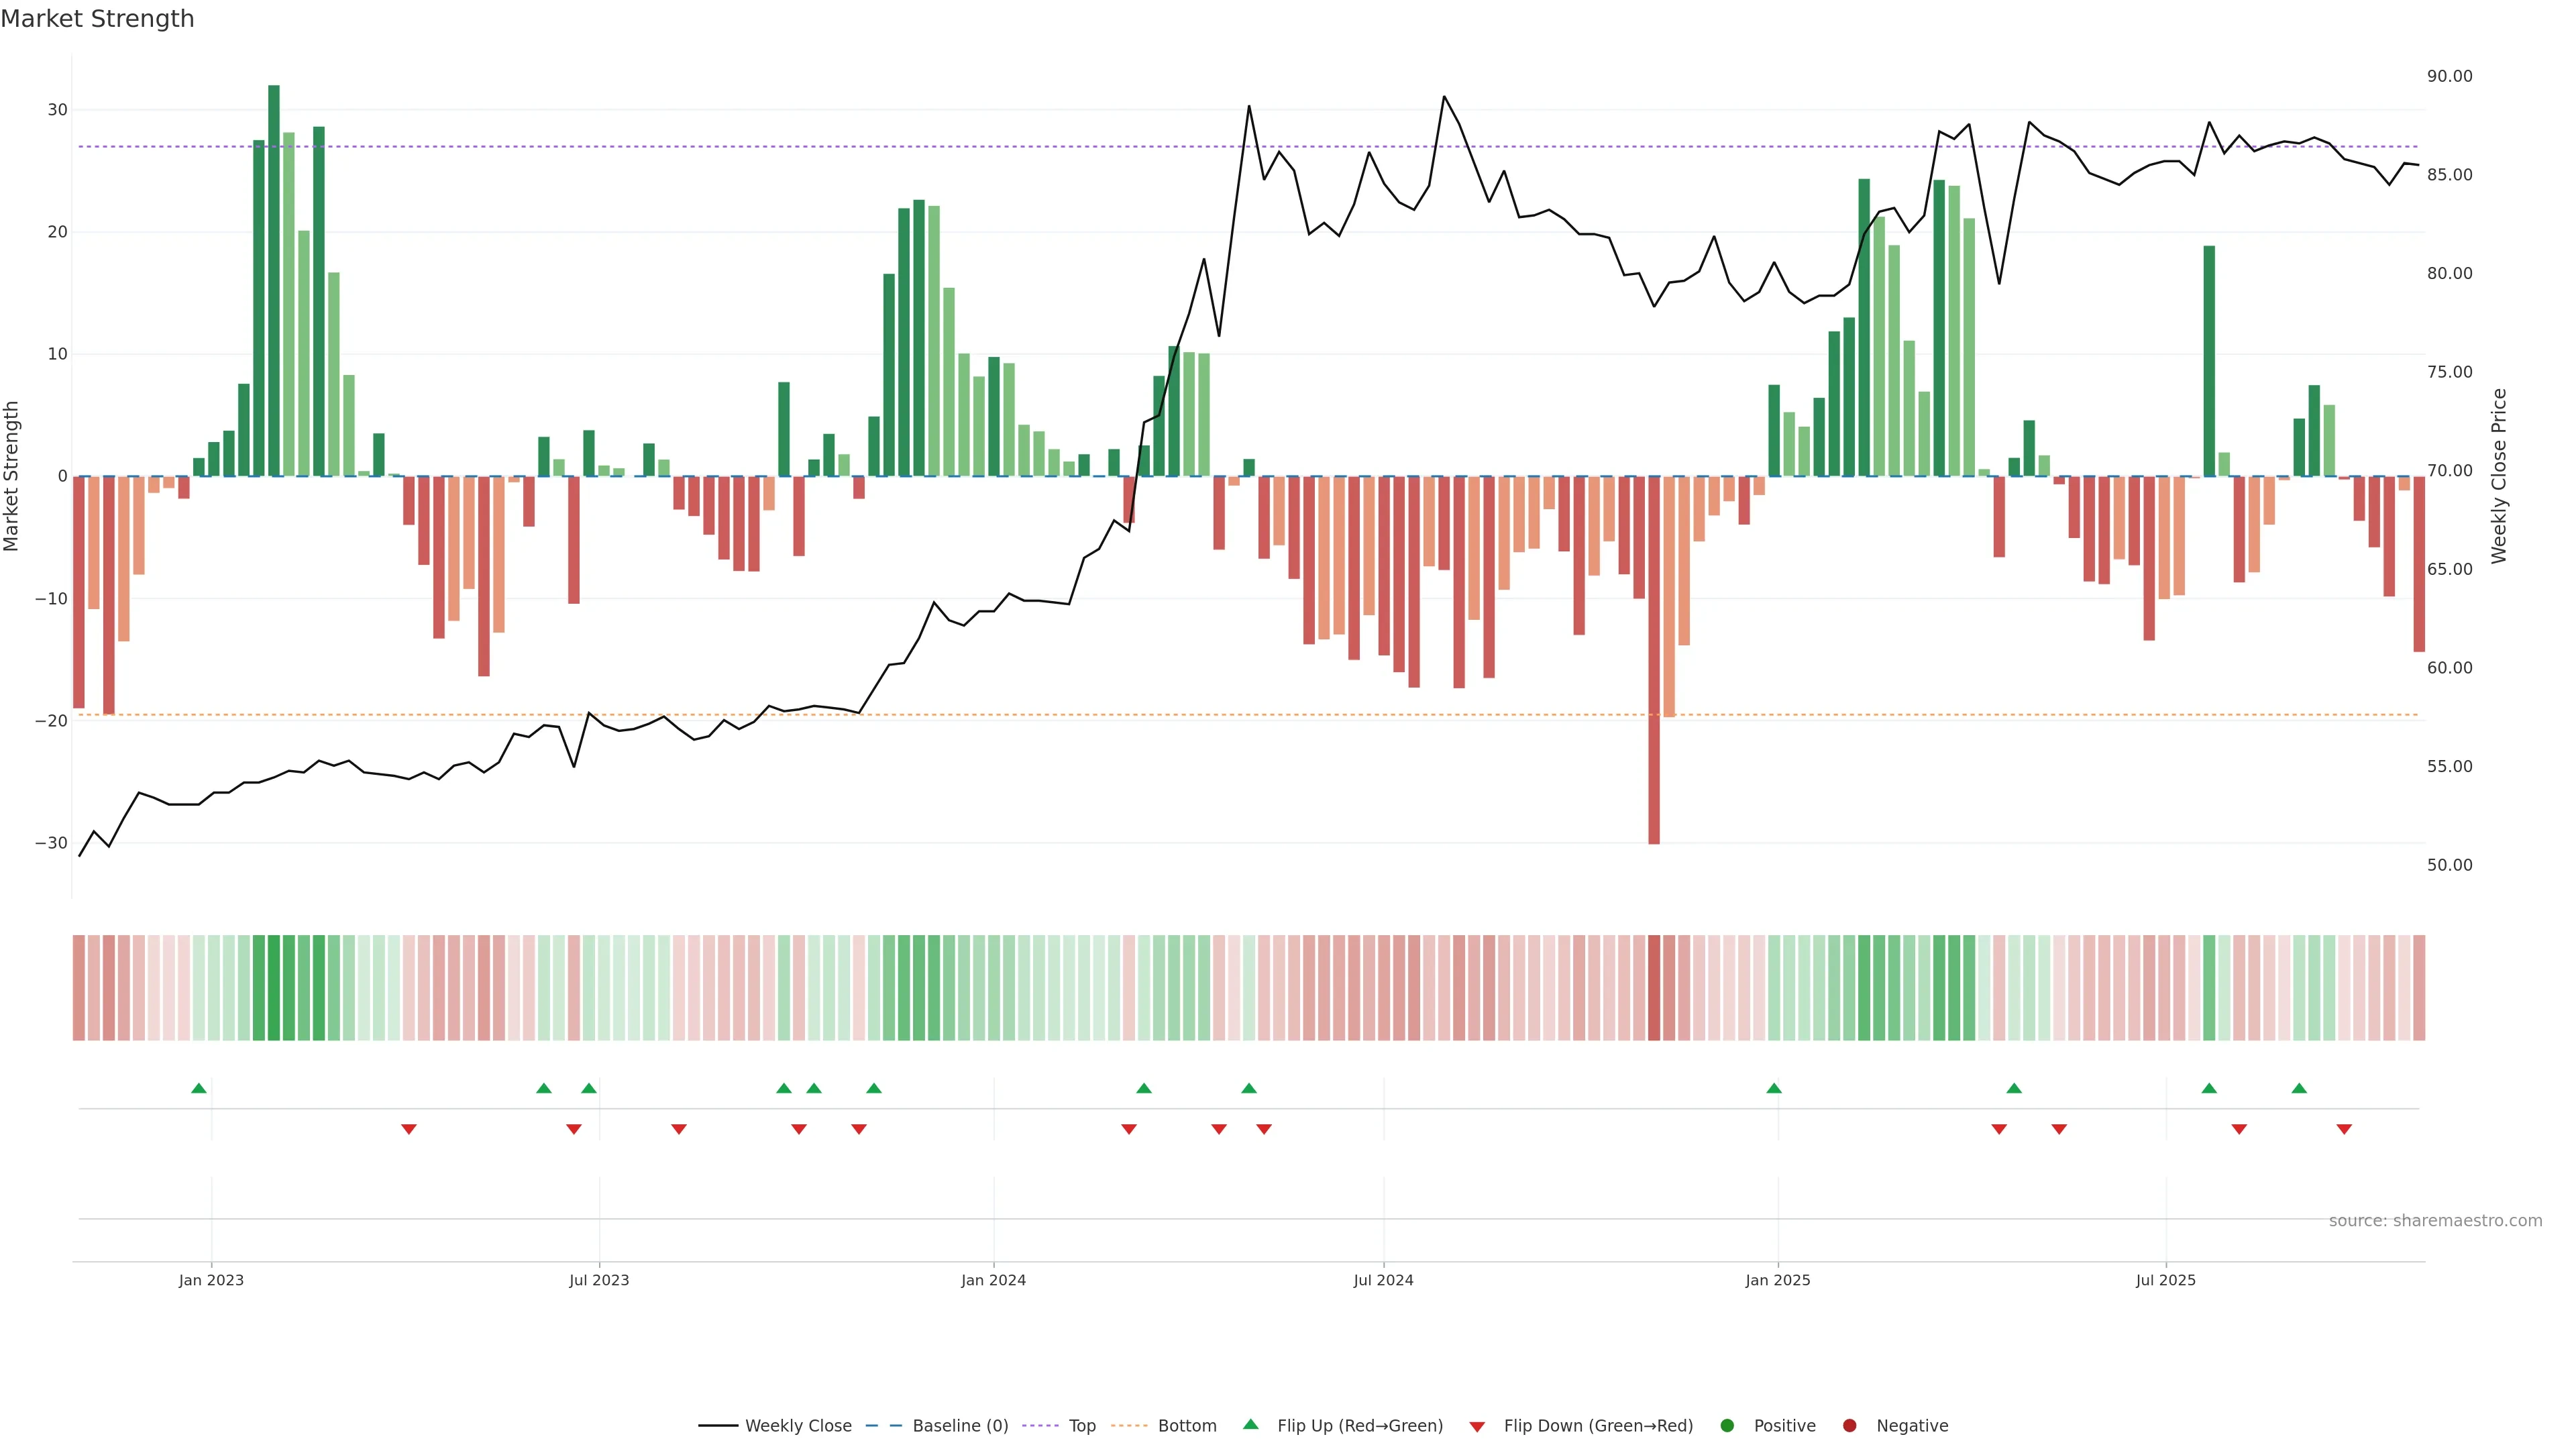The height and width of the screenshot is (1449, 2576).
Task: Click the Market Strength chart title
Action: point(97,19)
